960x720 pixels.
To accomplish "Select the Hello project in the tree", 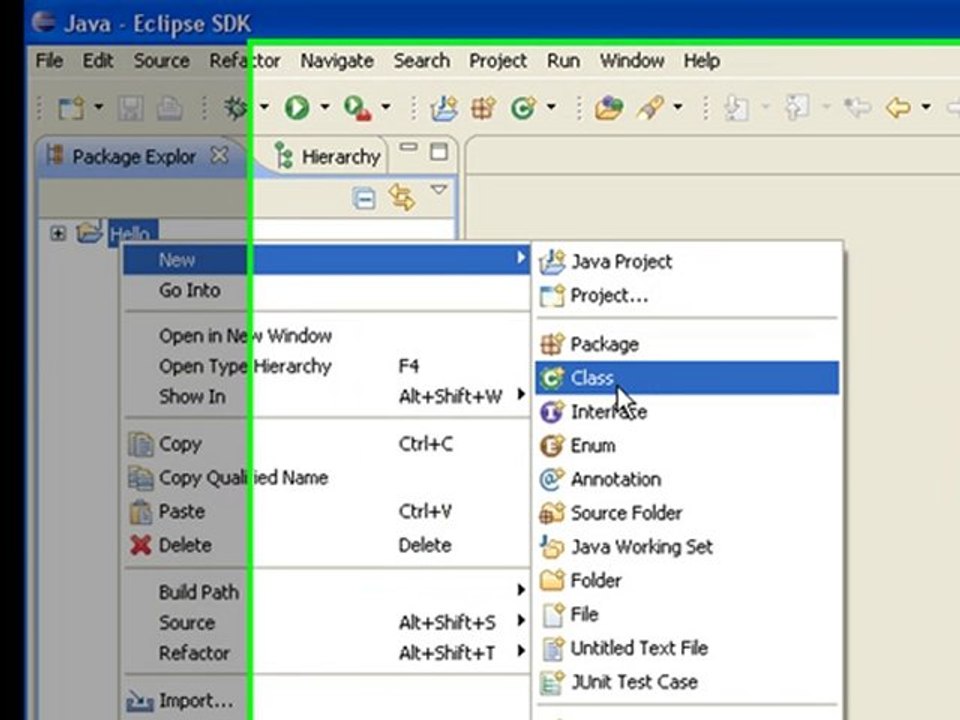I will click(132, 233).
